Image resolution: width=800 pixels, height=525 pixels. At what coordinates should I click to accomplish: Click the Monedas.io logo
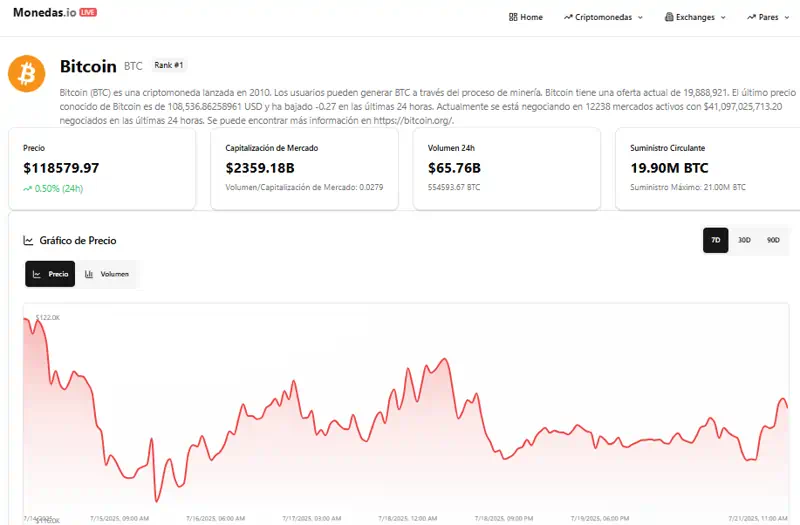44,12
